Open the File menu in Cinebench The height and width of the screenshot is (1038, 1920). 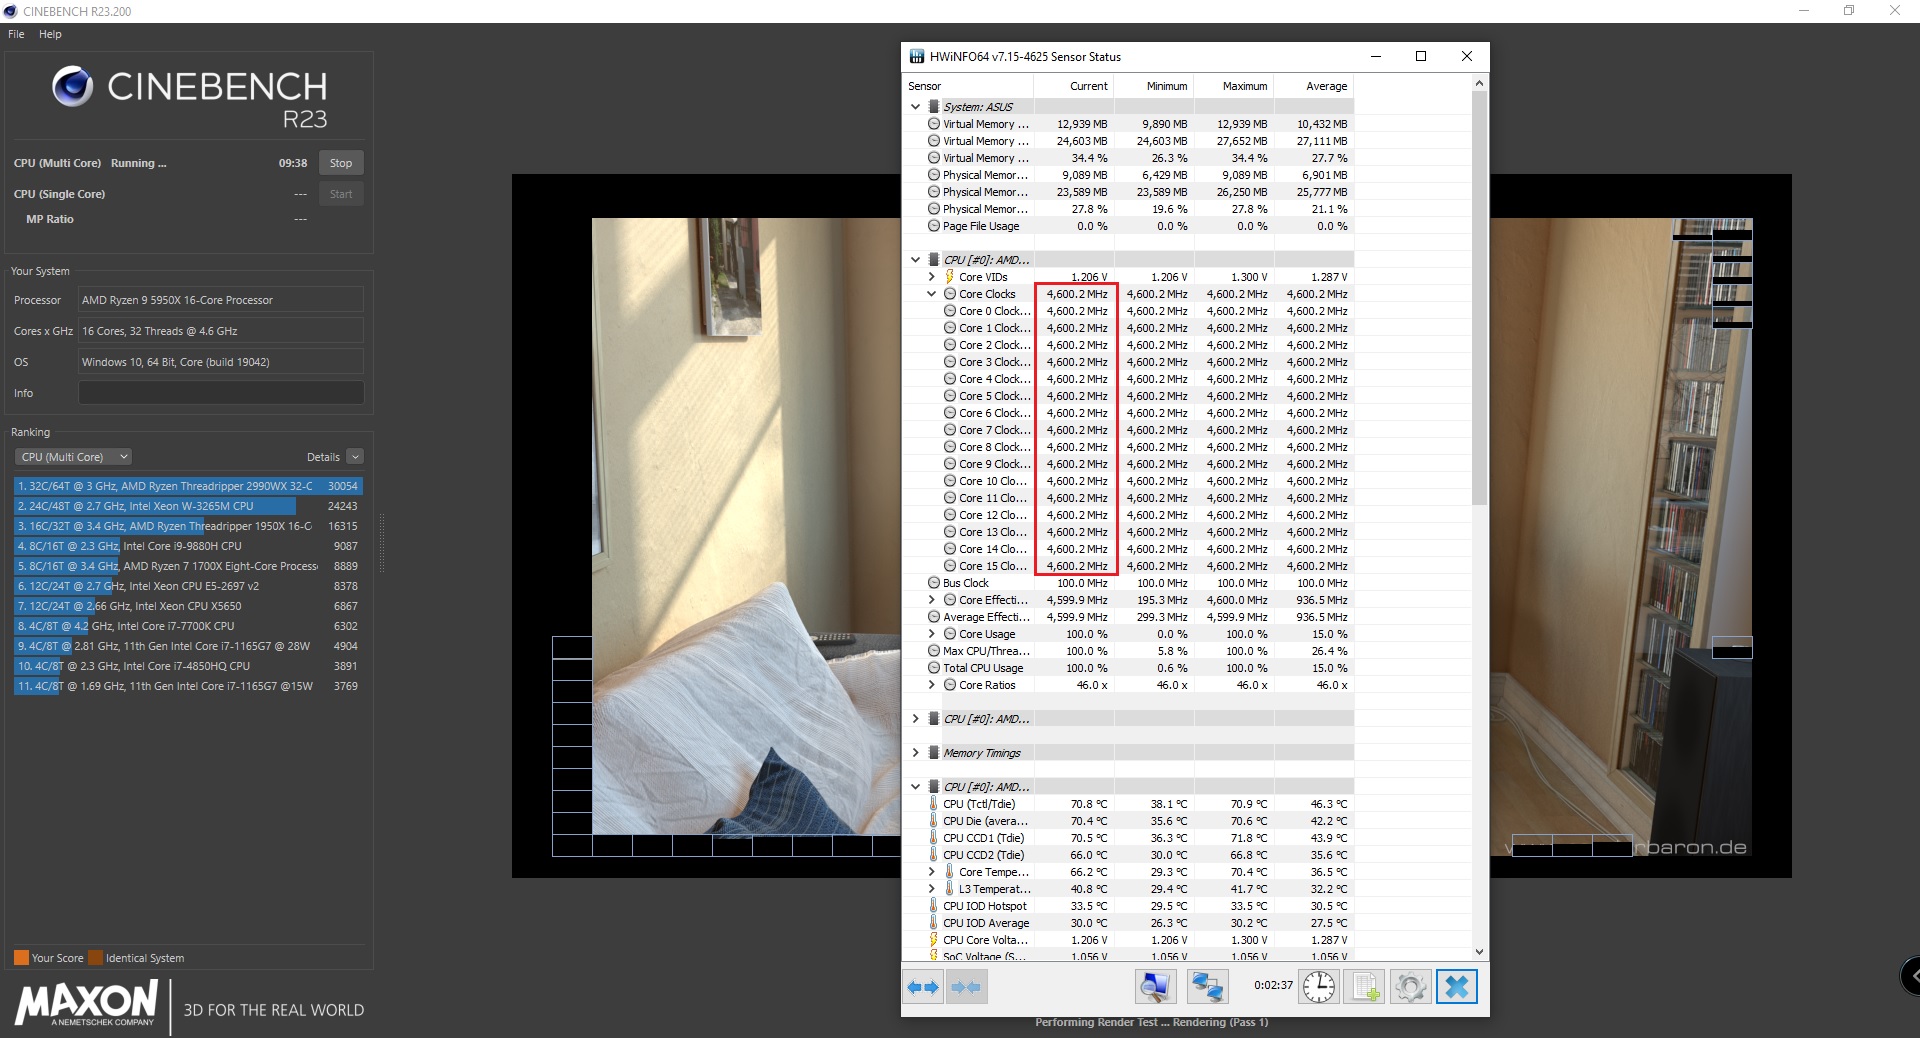click(x=16, y=34)
